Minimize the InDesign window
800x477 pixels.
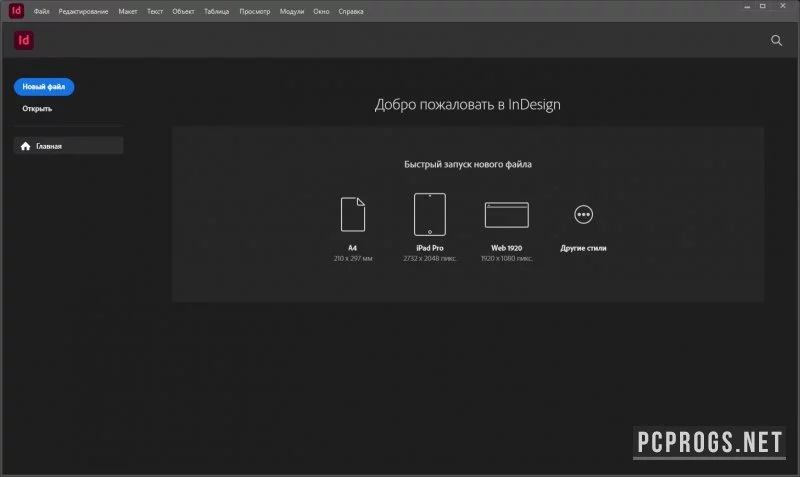pyautogui.click(x=747, y=7)
